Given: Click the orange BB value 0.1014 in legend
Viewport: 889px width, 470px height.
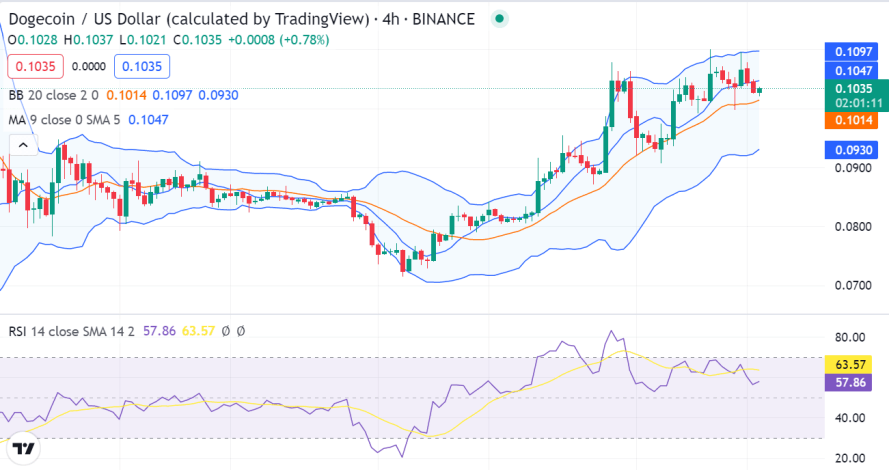Looking at the screenshot, I should (x=126, y=95).
